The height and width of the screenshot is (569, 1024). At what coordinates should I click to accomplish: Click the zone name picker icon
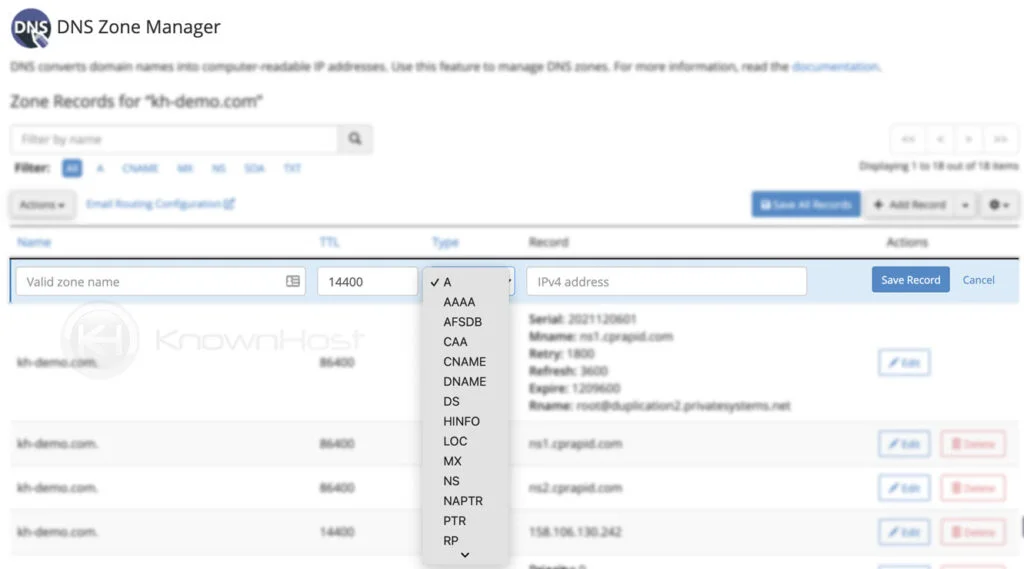point(293,282)
